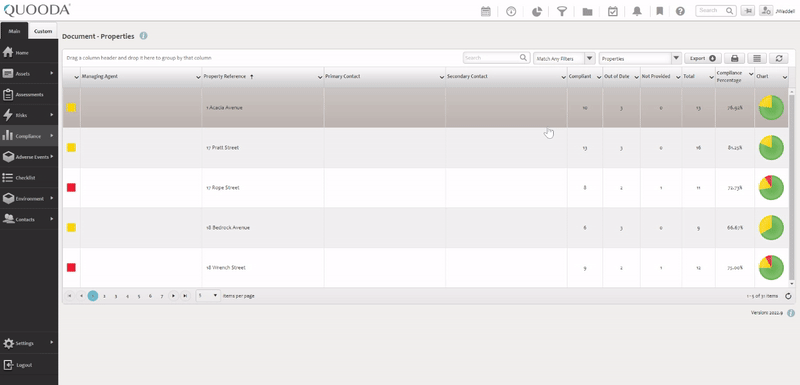The height and width of the screenshot is (385, 800).
Task: Open the Match Any Filters dropdown
Action: click(x=590, y=59)
